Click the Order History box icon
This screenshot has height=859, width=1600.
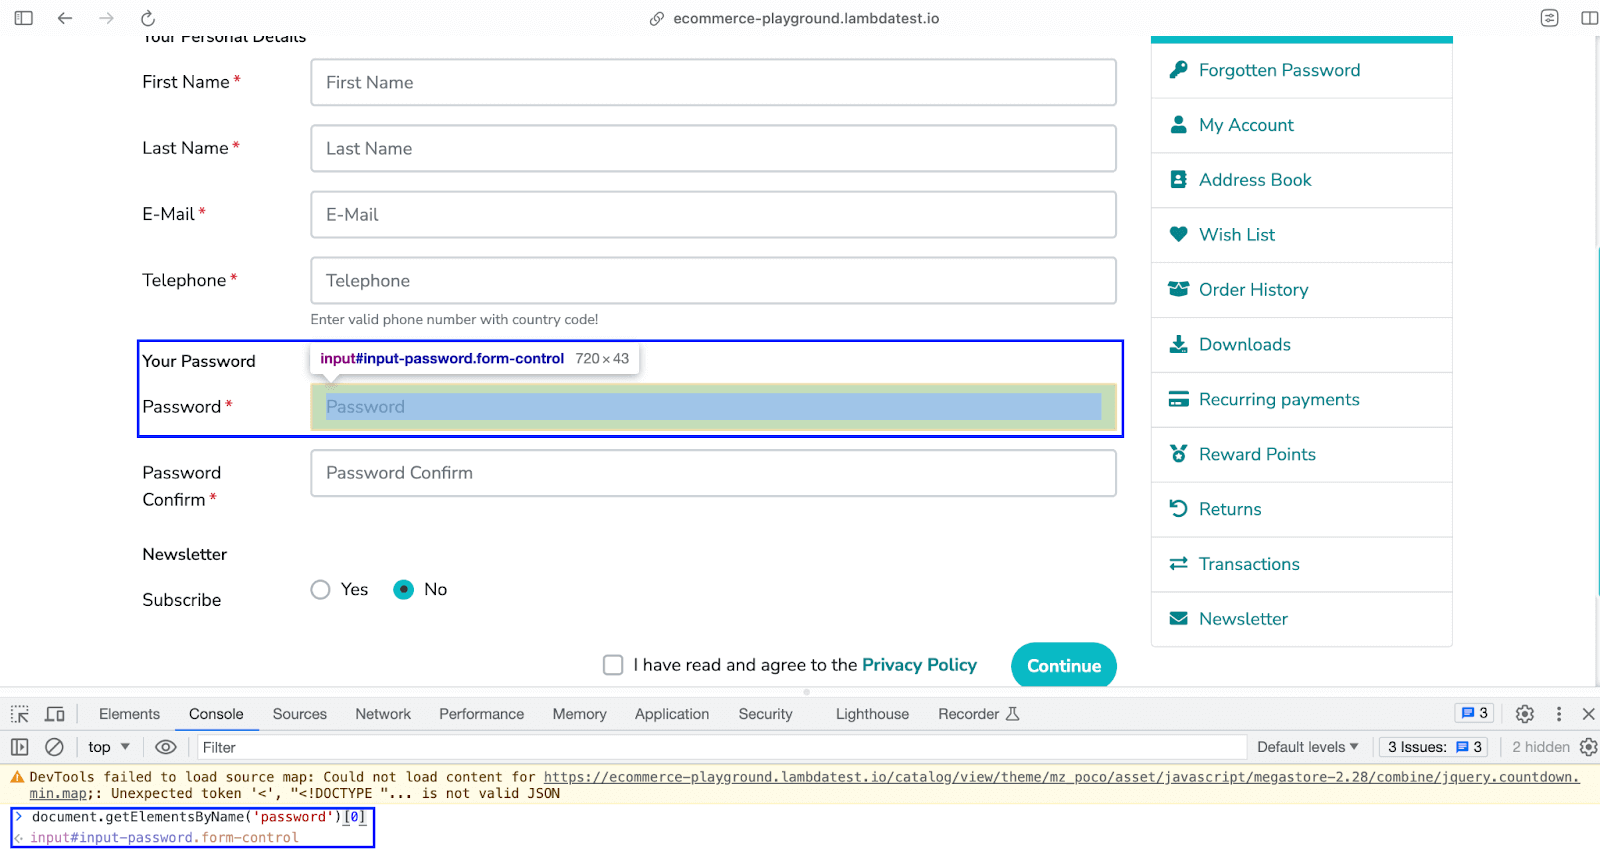click(1179, 289)
